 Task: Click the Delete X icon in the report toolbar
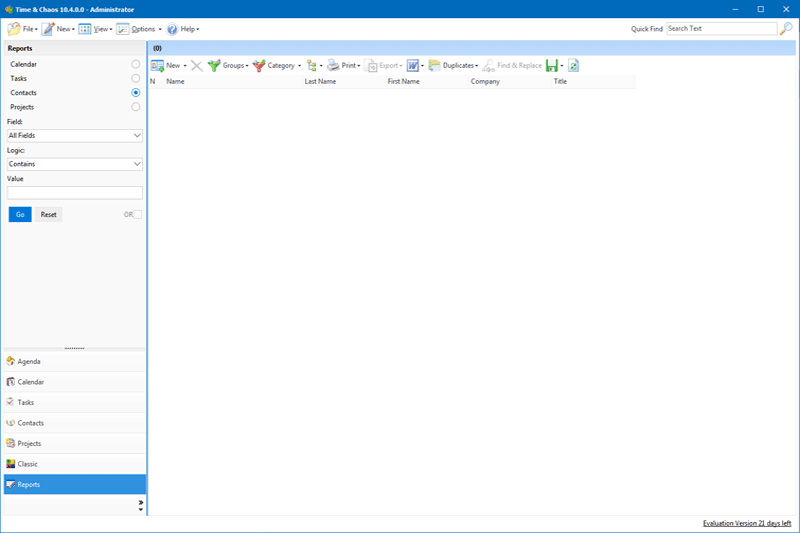click(196, 65)
